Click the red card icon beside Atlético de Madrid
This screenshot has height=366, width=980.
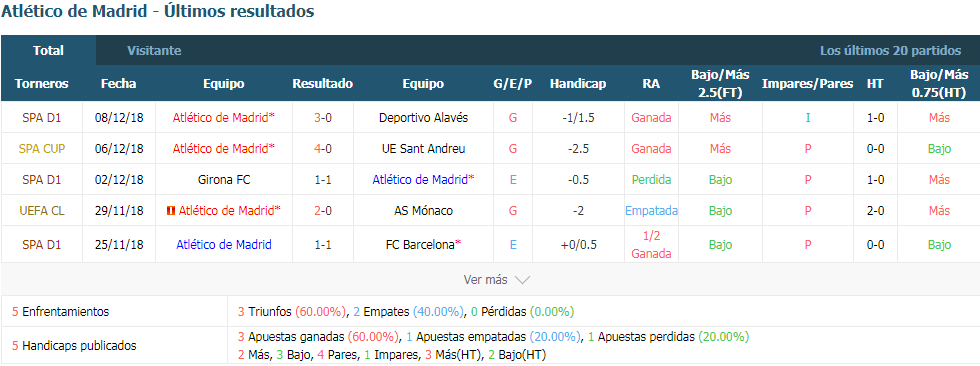coord(171,211)
